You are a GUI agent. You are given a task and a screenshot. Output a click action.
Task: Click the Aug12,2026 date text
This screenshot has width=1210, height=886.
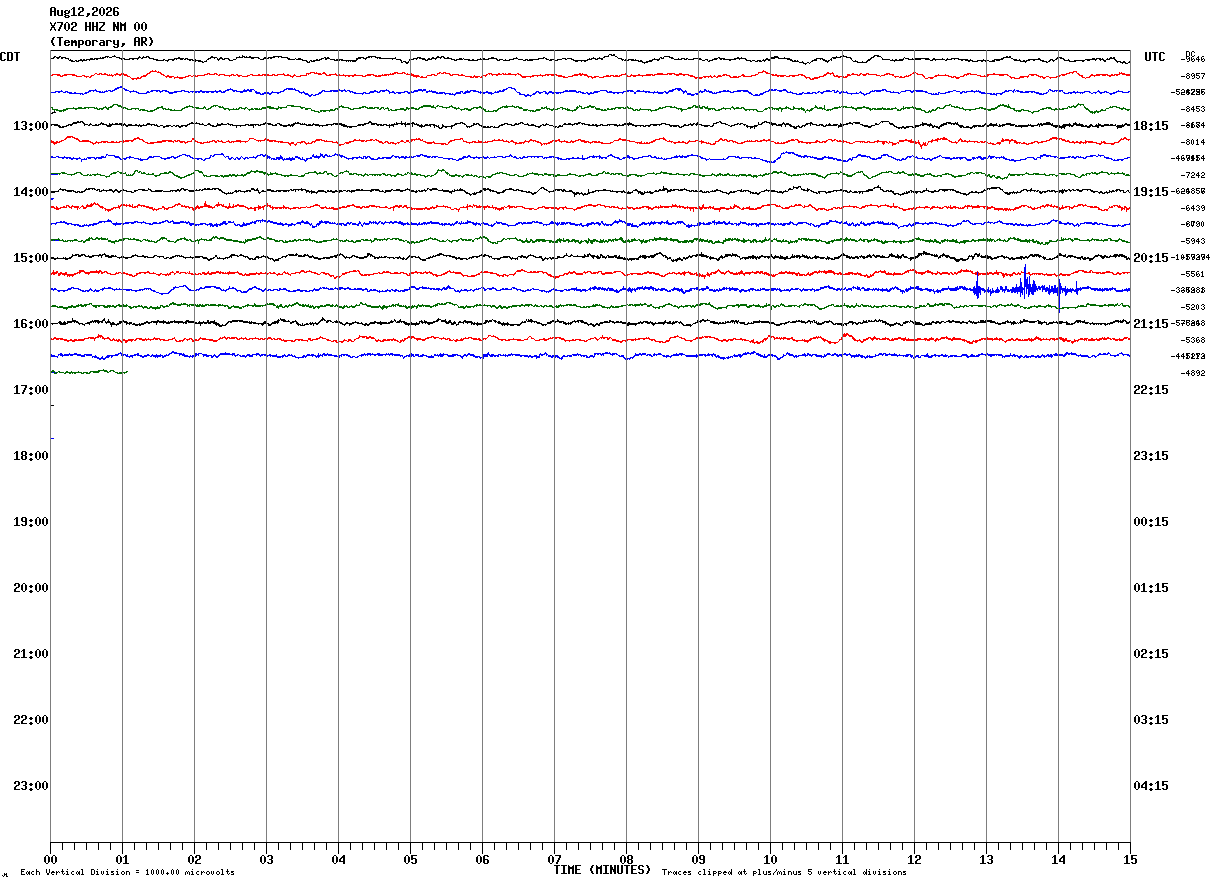click(84, 12)
